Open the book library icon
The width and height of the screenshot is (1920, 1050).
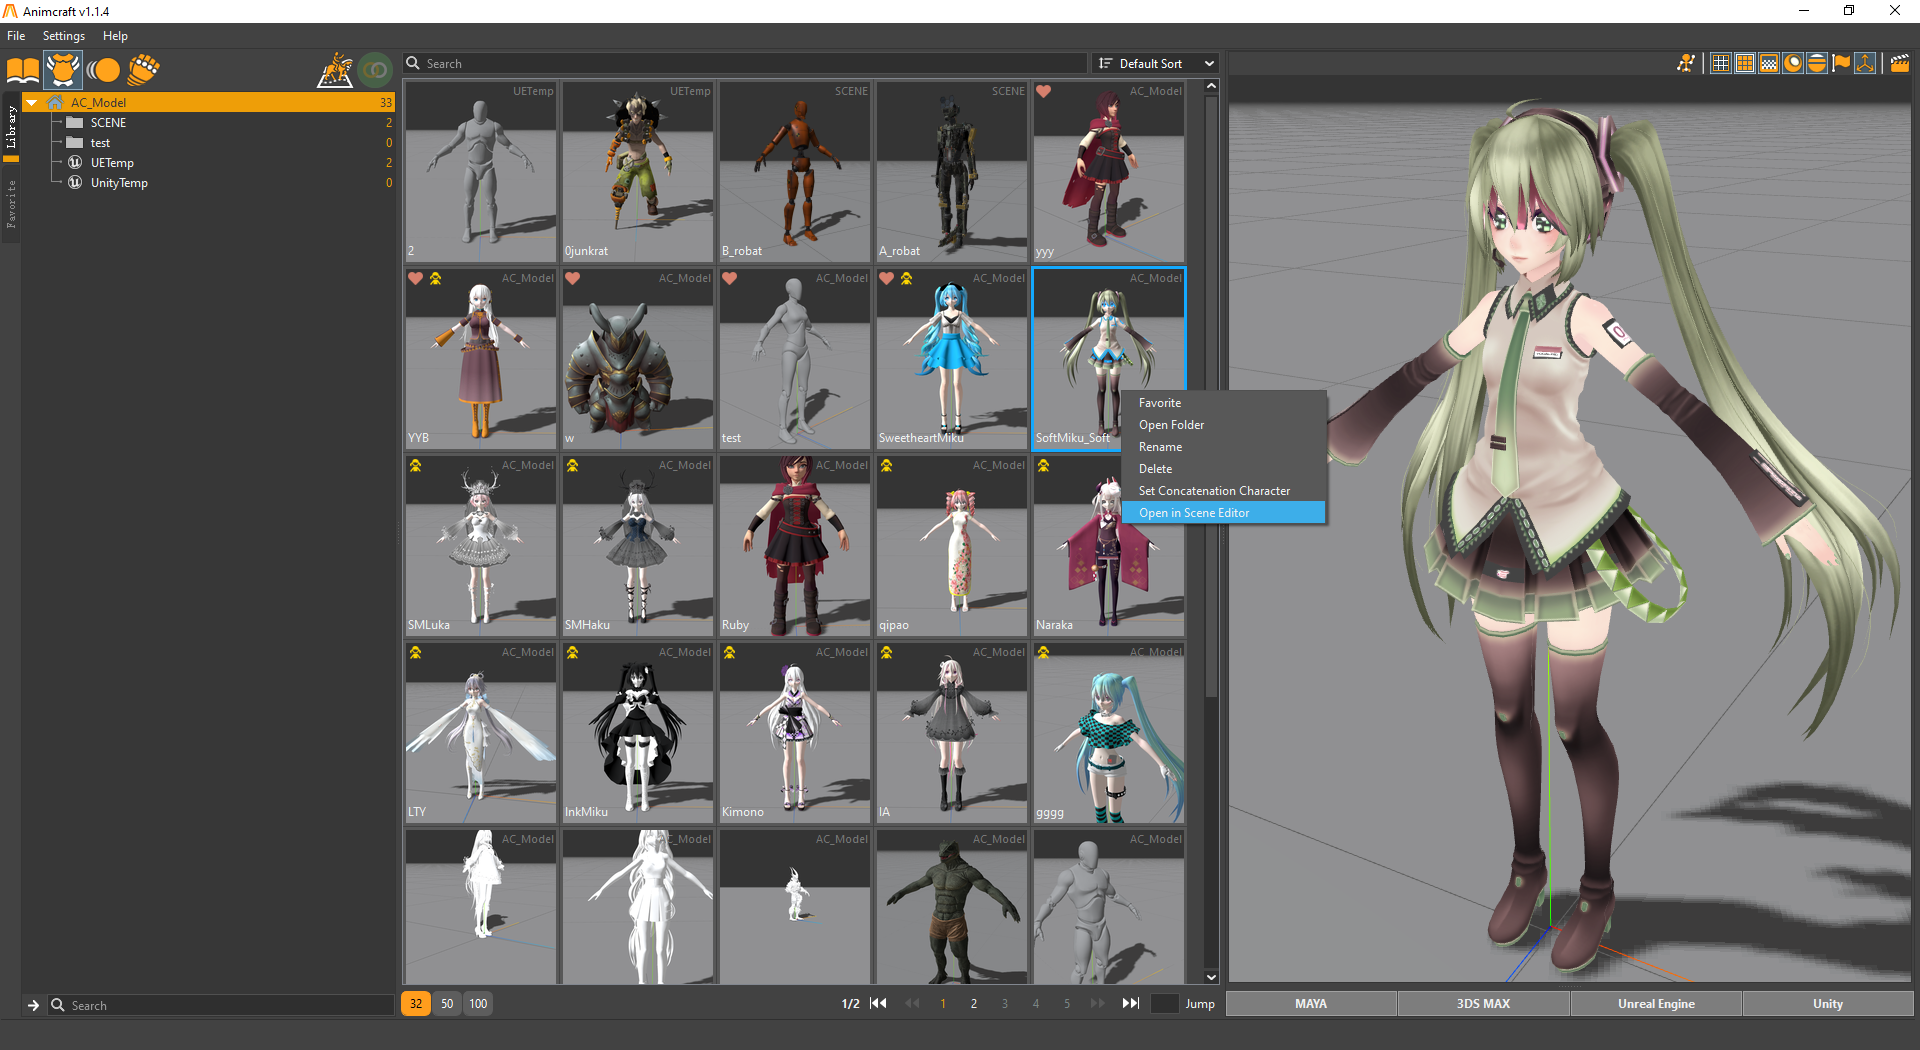pos(23,70)
